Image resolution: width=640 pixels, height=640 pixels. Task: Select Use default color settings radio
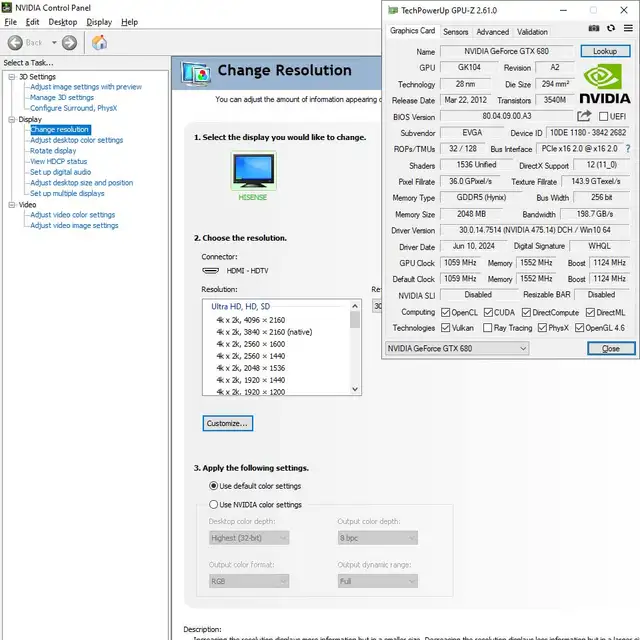coord(213,486)
